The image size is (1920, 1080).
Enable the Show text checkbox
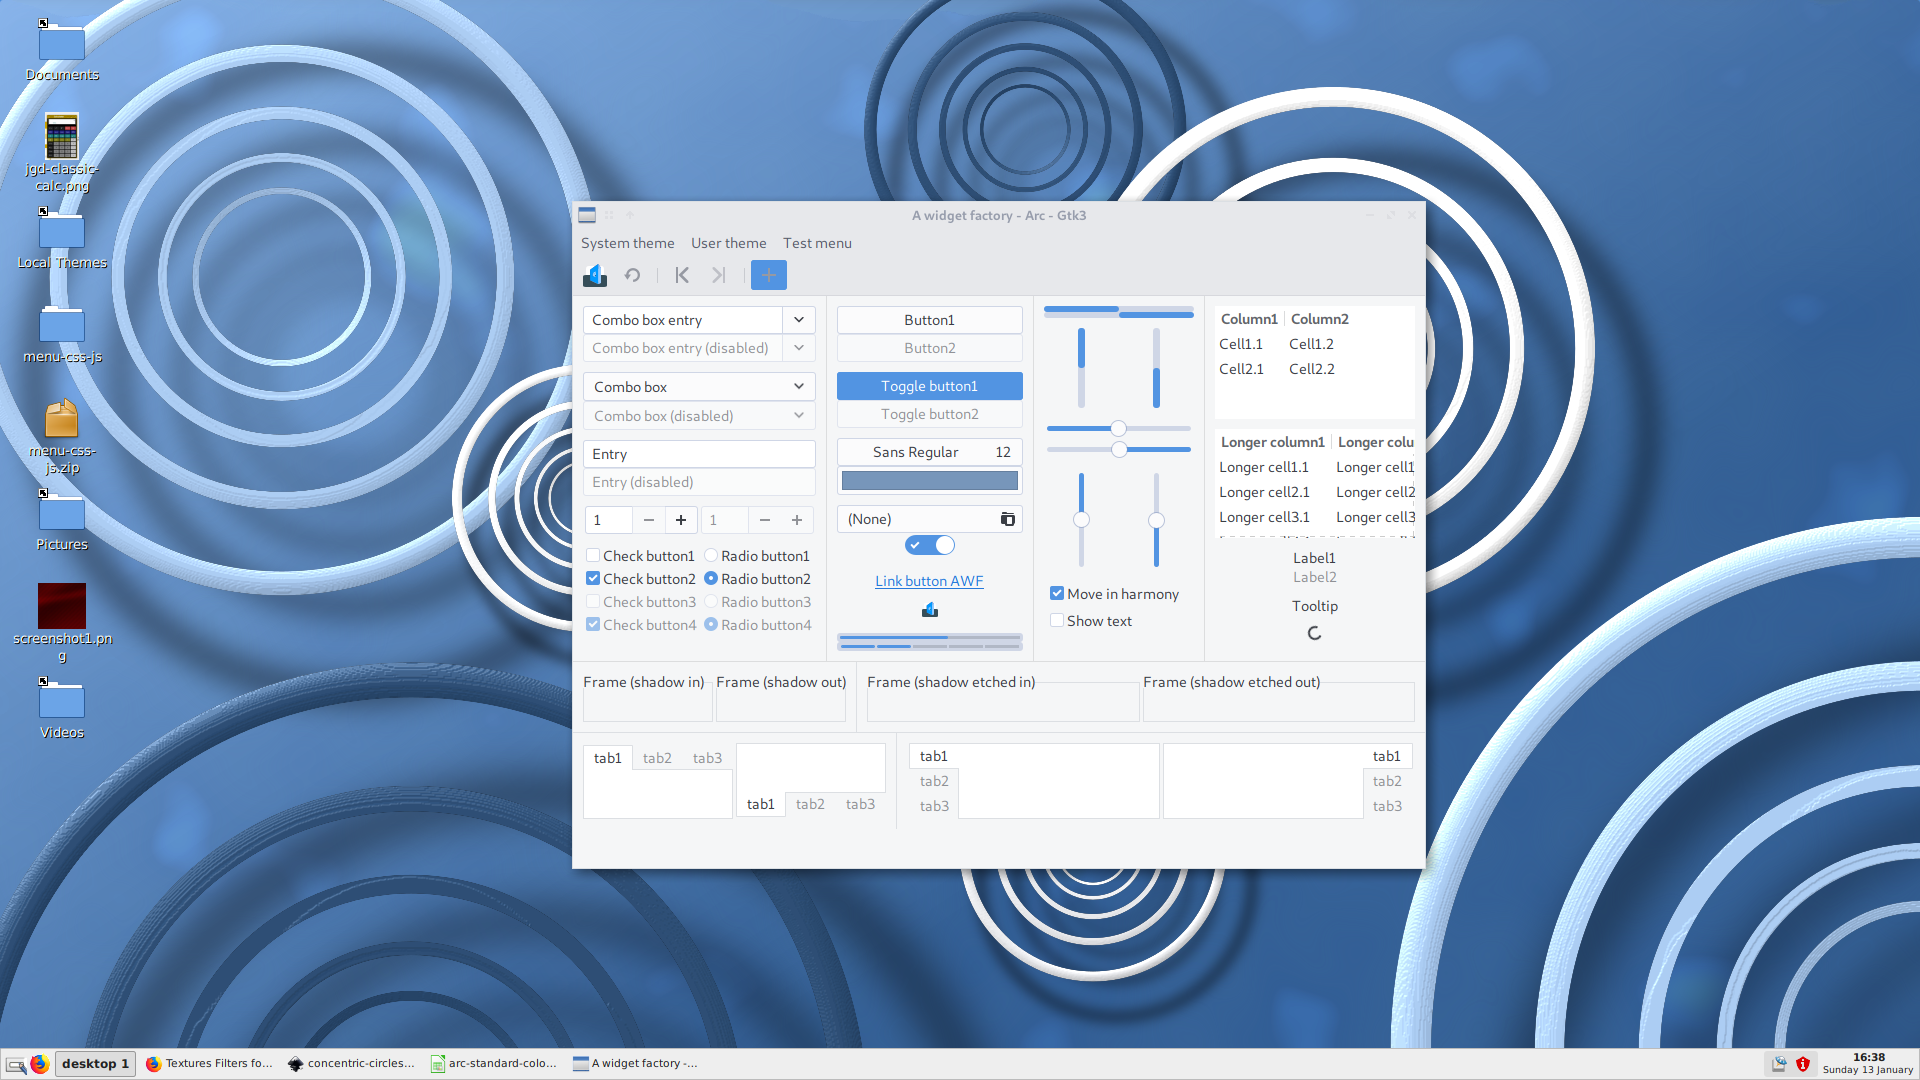click(x=1091, y=621)
